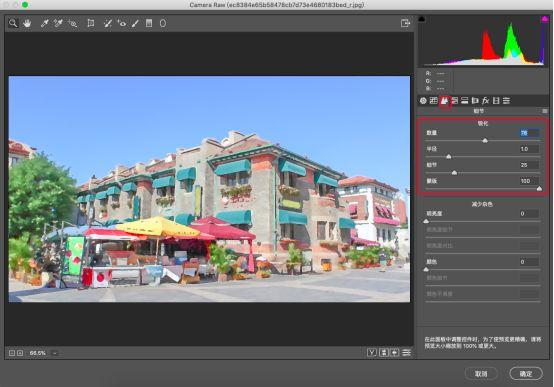Focus the masking field showing 100
Image resolution: width=554 pixels, height=387 pixels.
pos(529,181)
